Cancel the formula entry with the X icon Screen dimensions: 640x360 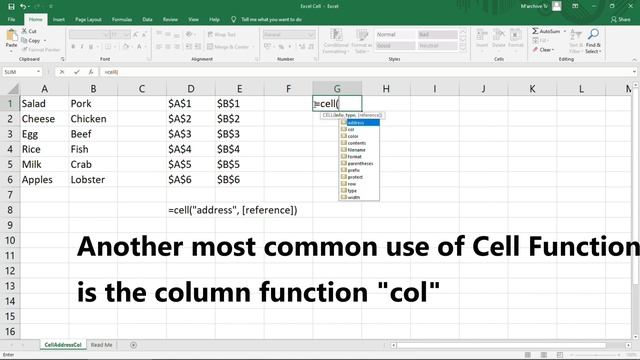(x=62, y=72)
